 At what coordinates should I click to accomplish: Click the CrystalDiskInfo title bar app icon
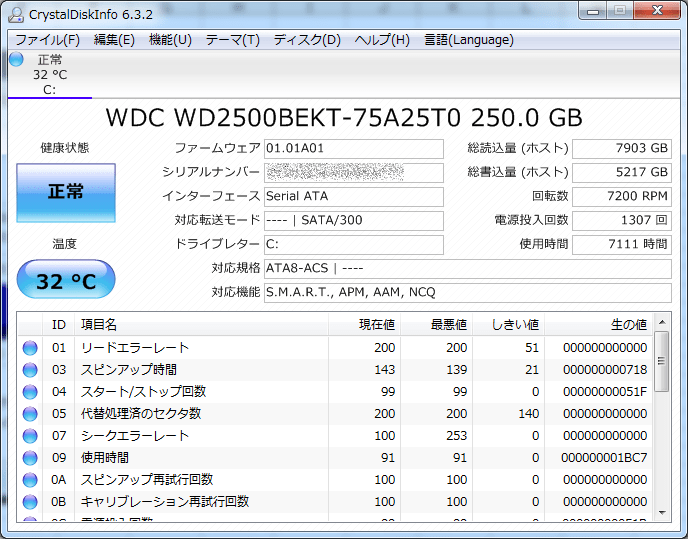pos(15,13)
